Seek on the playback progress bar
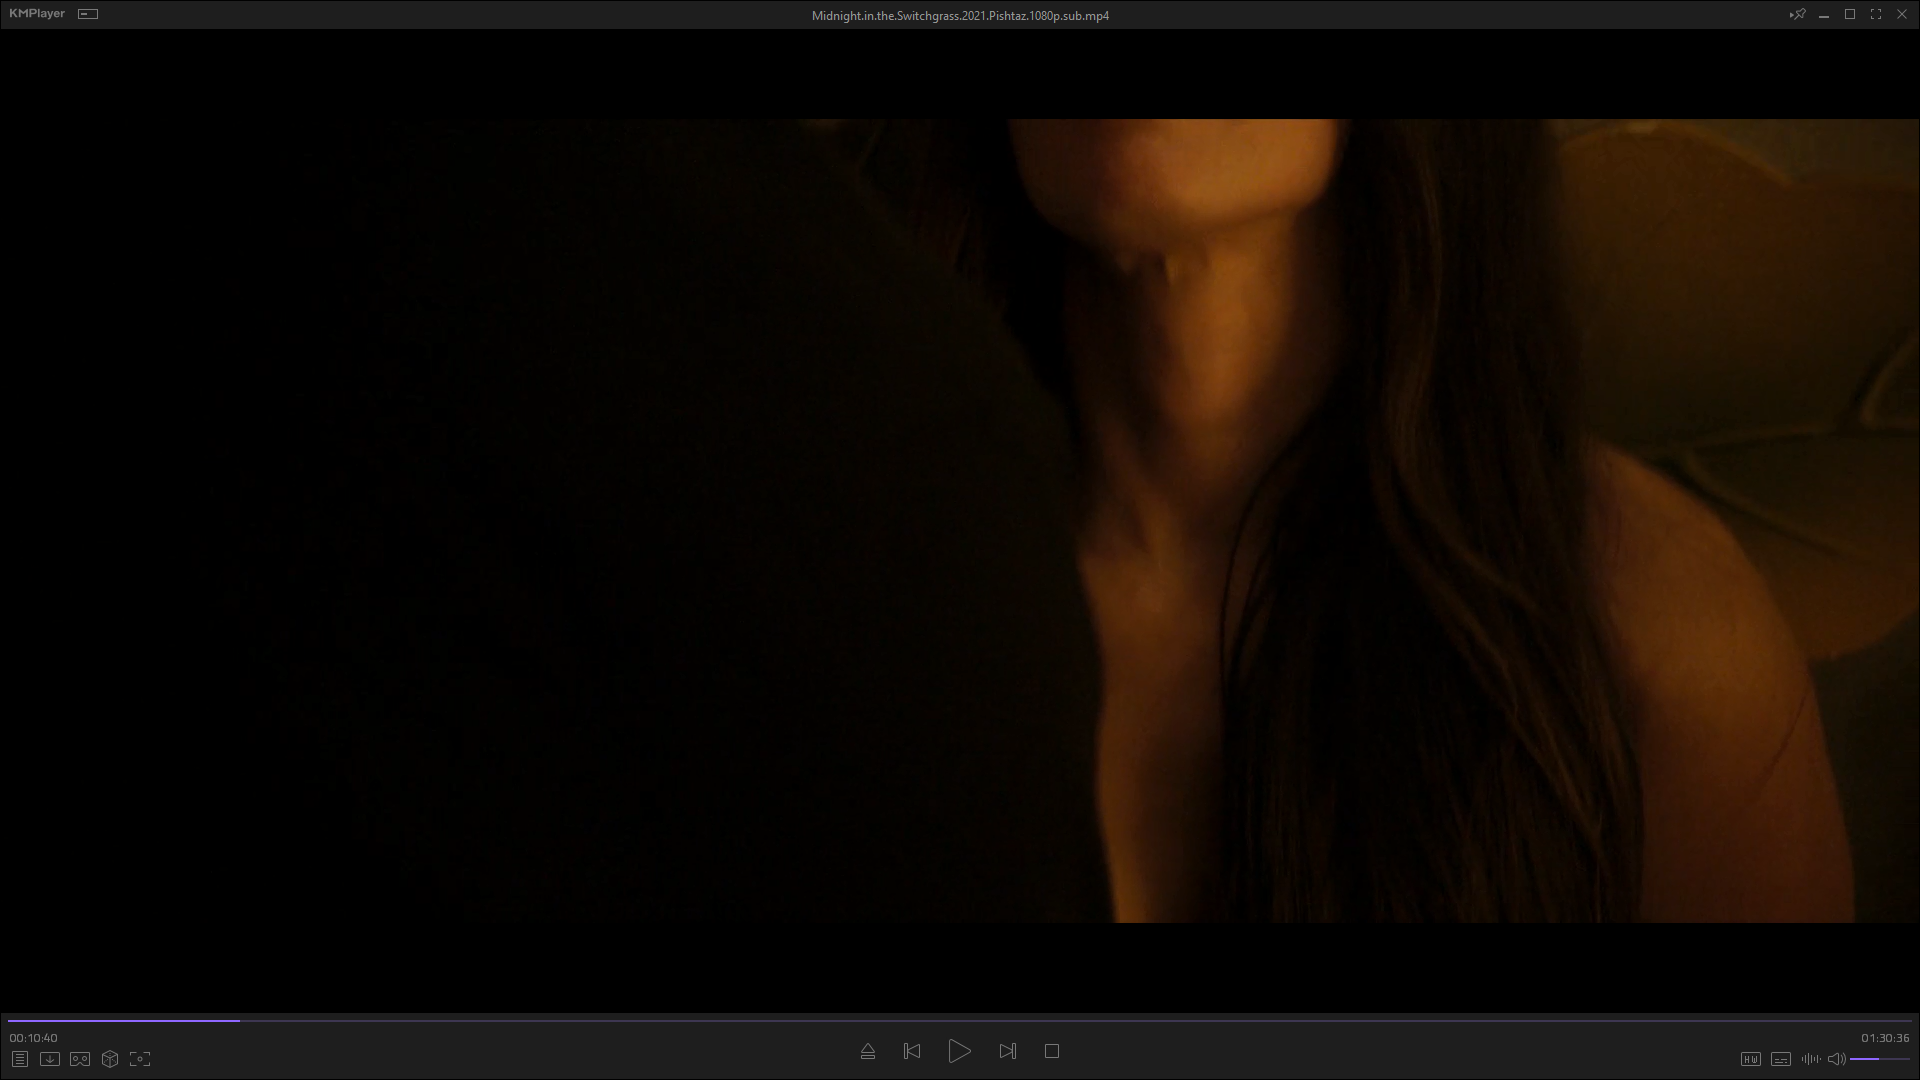The height and width of the screenshot is (1080, 1920). (960, 1021)
